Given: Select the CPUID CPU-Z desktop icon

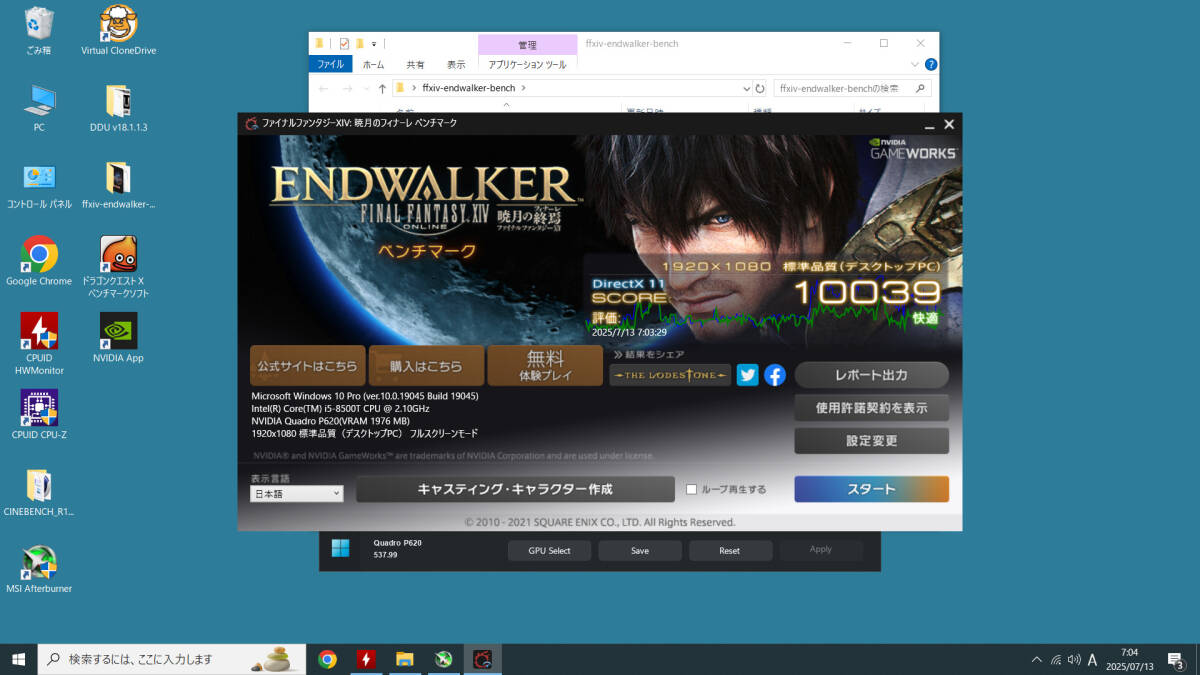Looking at the screenshot, I should (39, 415).
